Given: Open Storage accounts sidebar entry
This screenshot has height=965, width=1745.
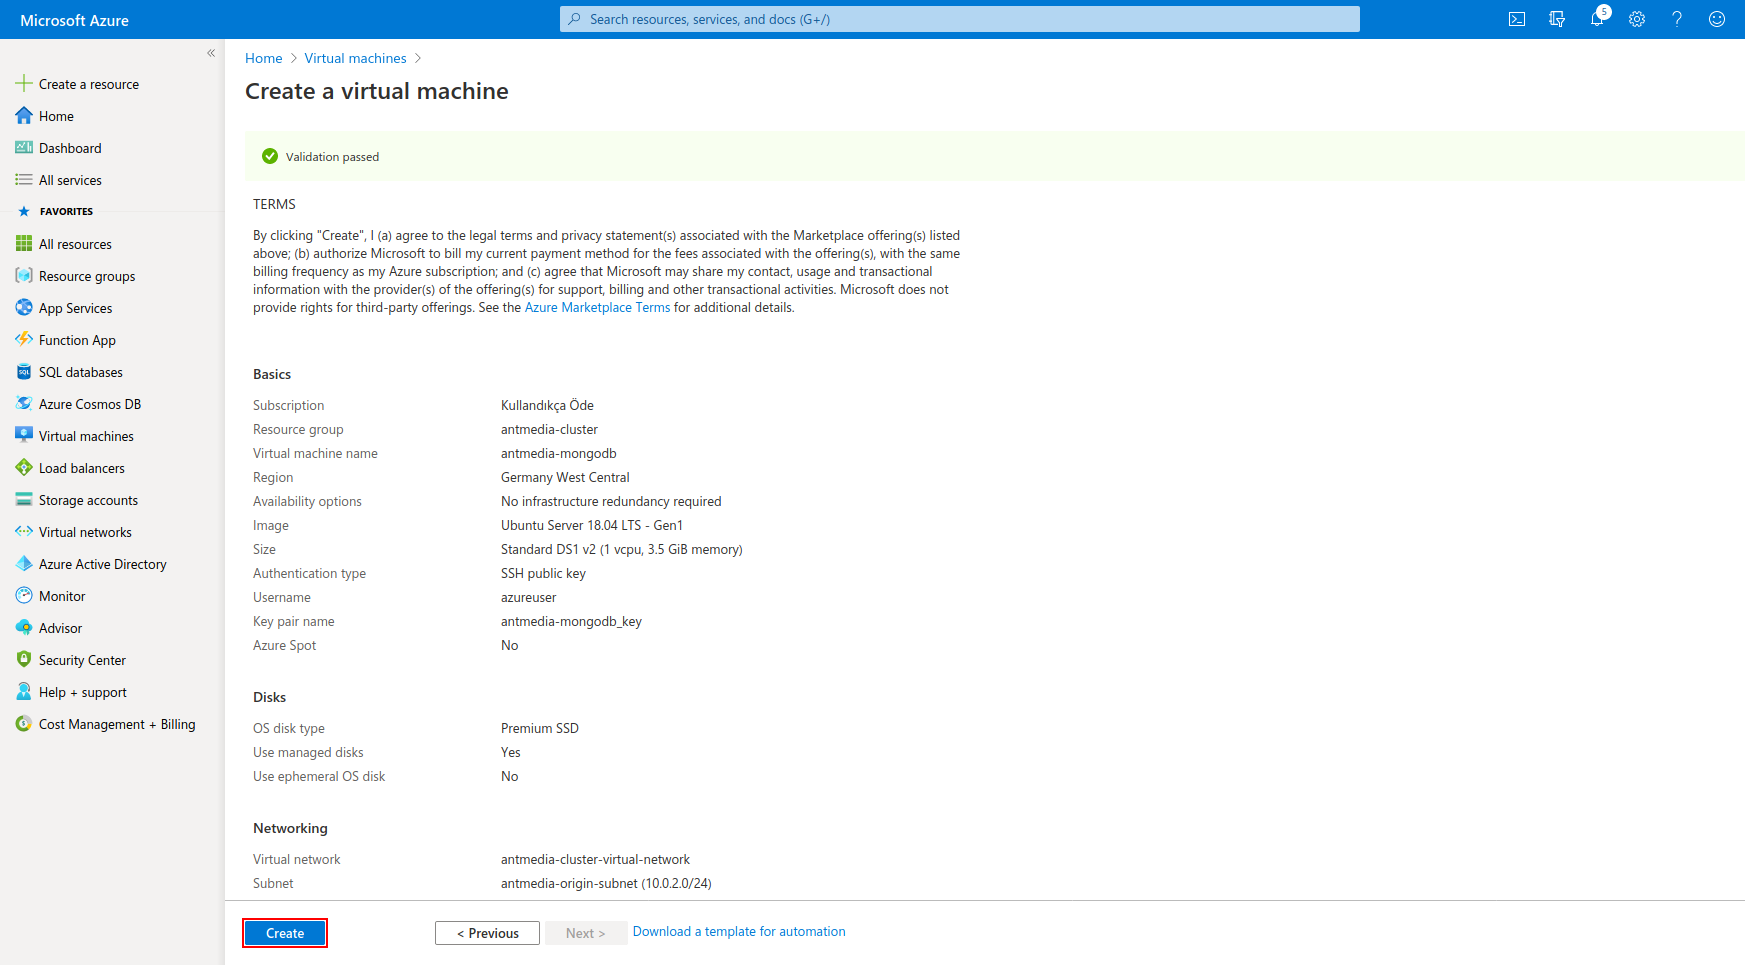Looking at the screenshot, I should (88, 501).
